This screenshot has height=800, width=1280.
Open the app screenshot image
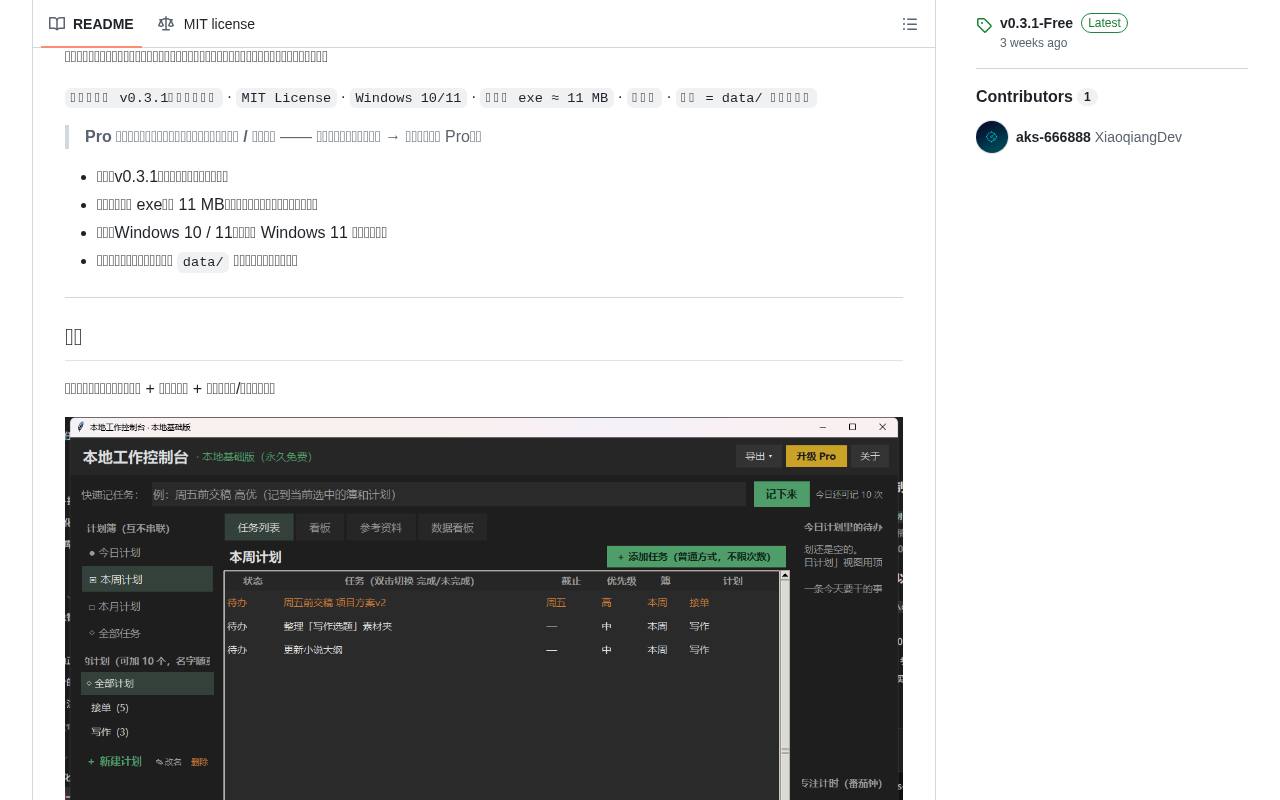(x=484, y=608)
